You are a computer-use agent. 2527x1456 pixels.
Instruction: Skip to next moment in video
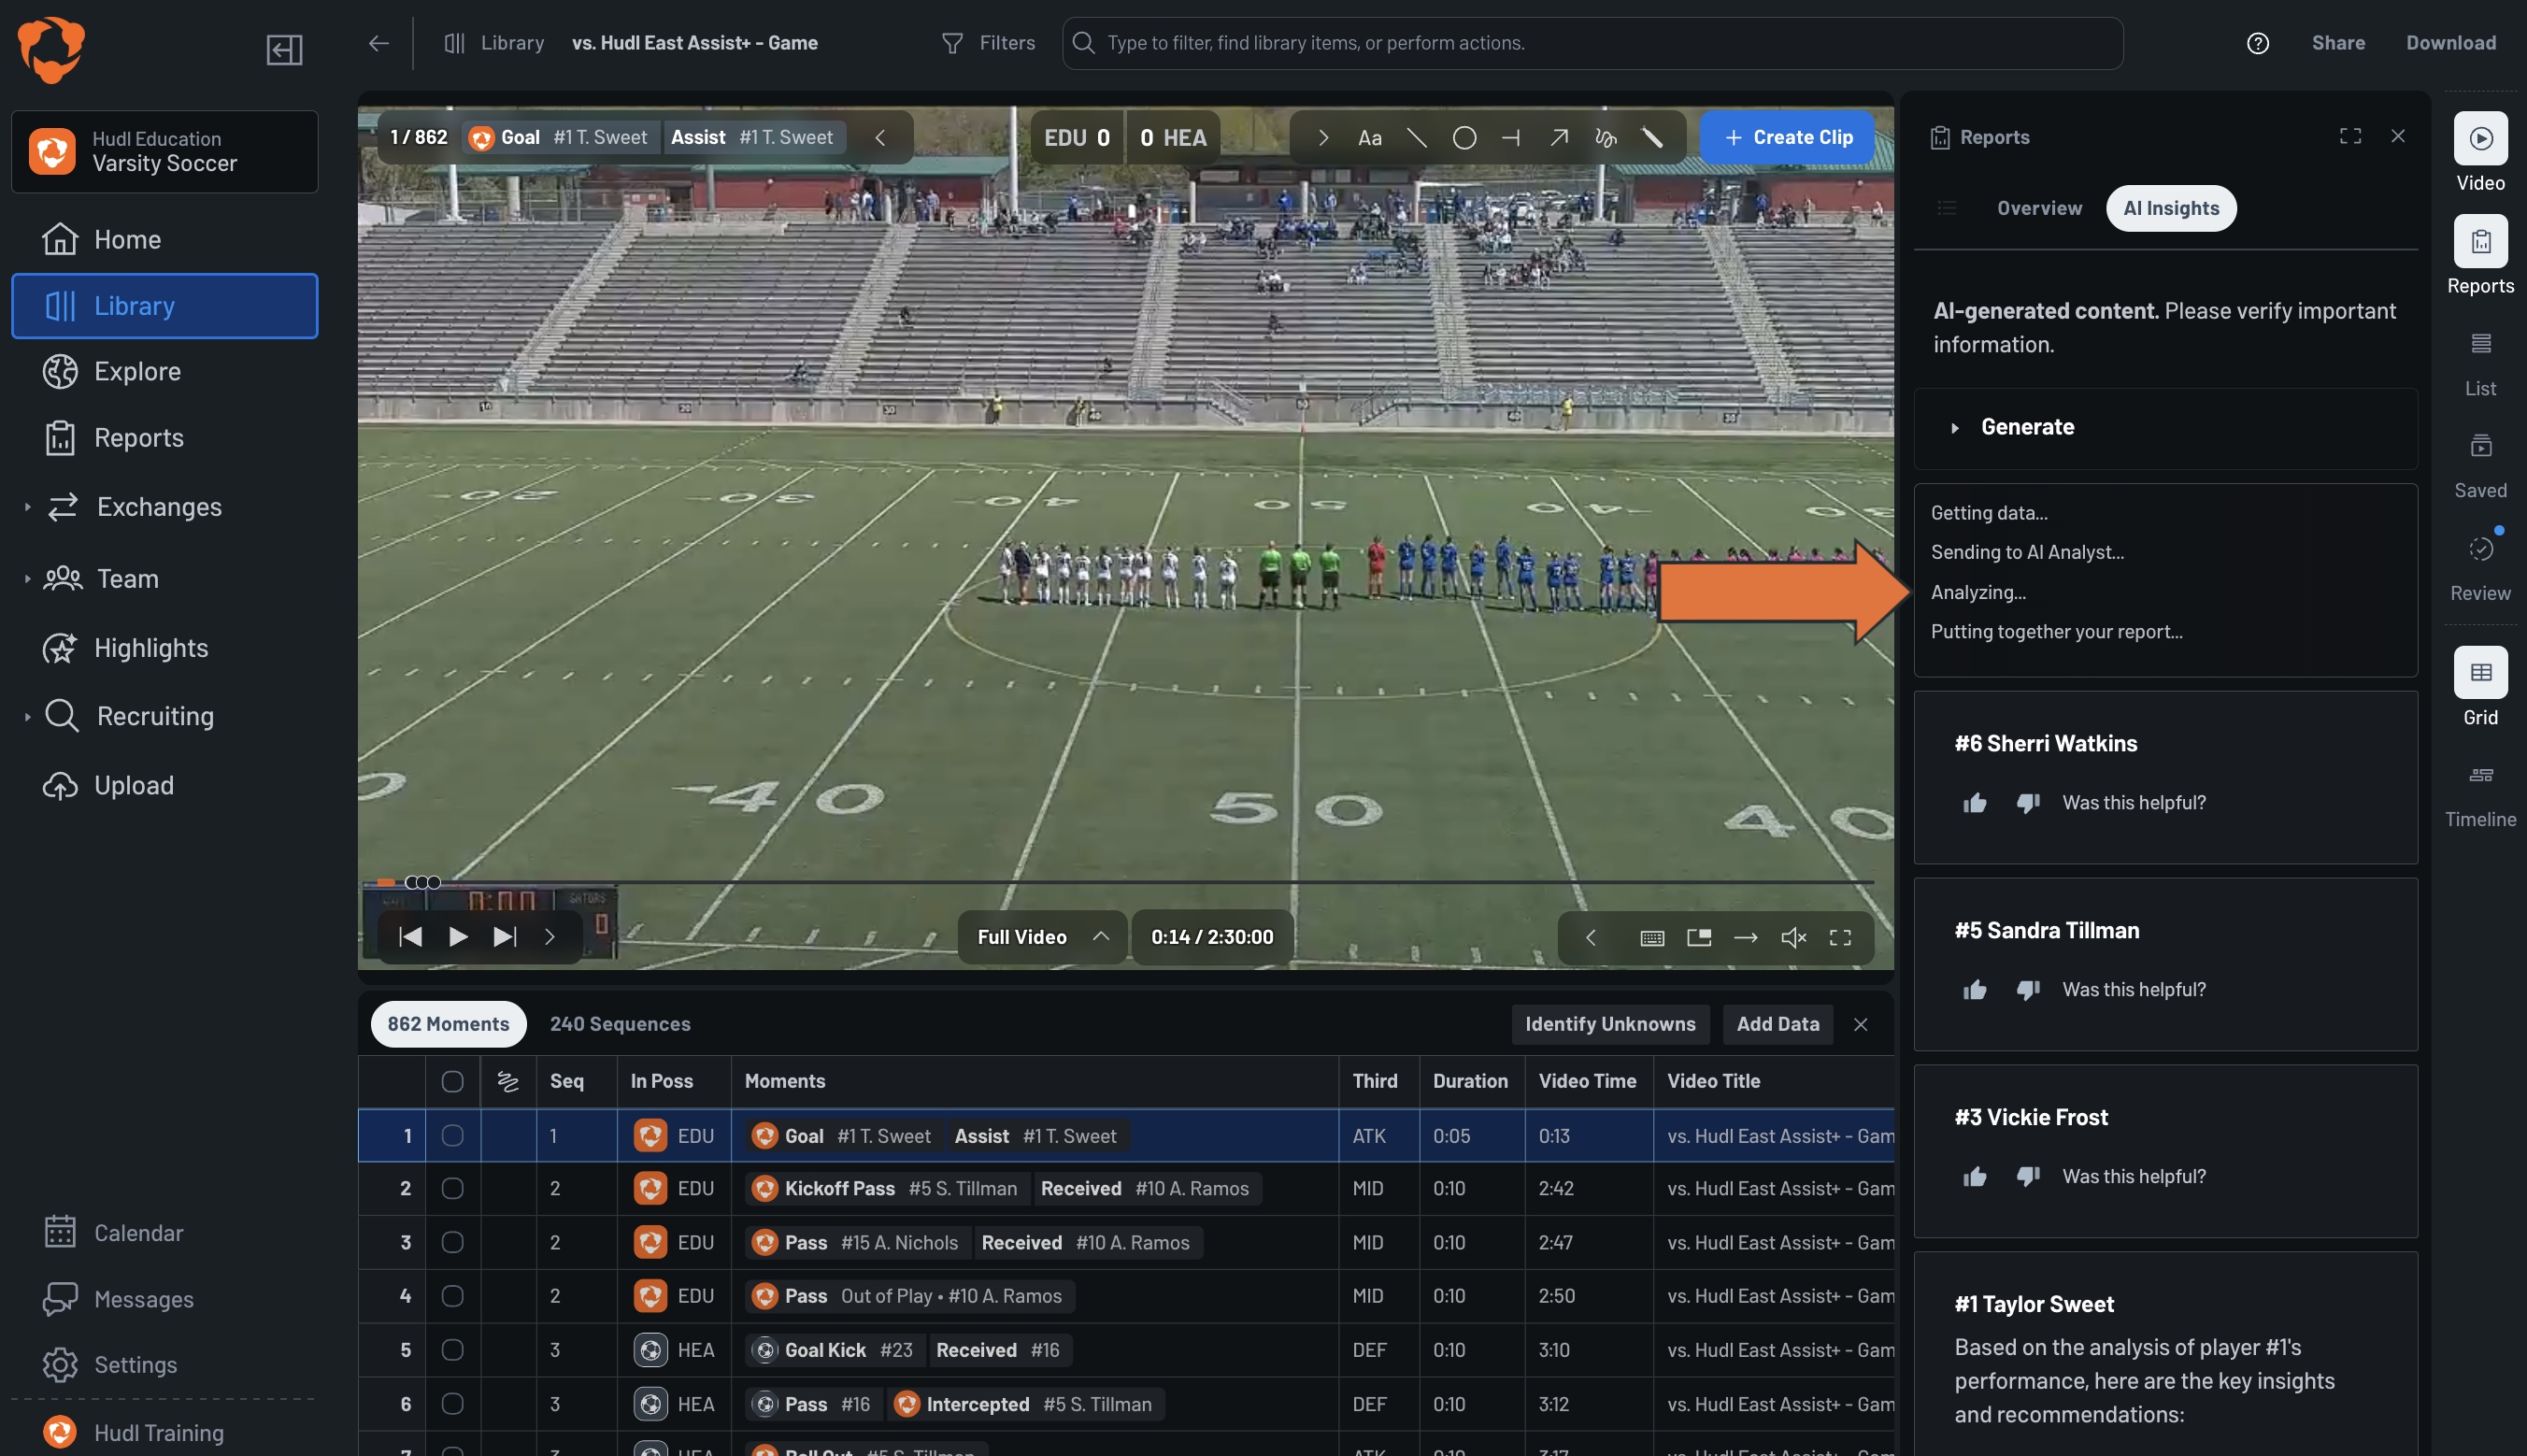pyautogui.click(x=504, y=937)
